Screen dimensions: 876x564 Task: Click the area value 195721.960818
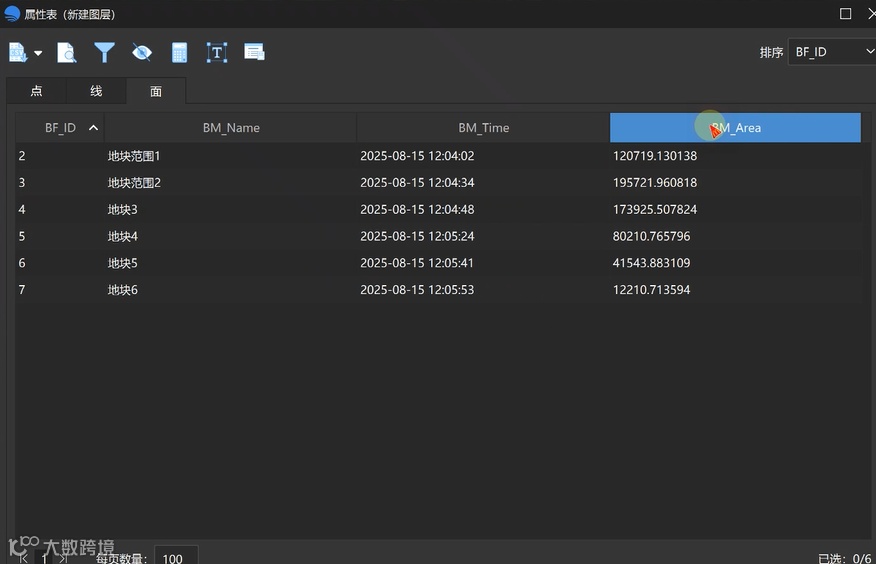coord(655,183)
